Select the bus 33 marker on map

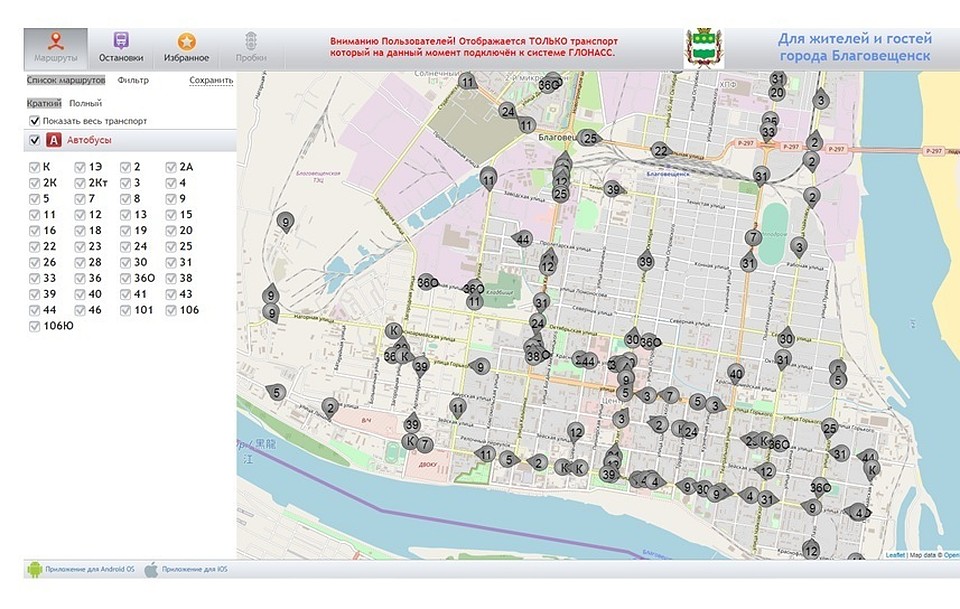click(x=768, y=132)
